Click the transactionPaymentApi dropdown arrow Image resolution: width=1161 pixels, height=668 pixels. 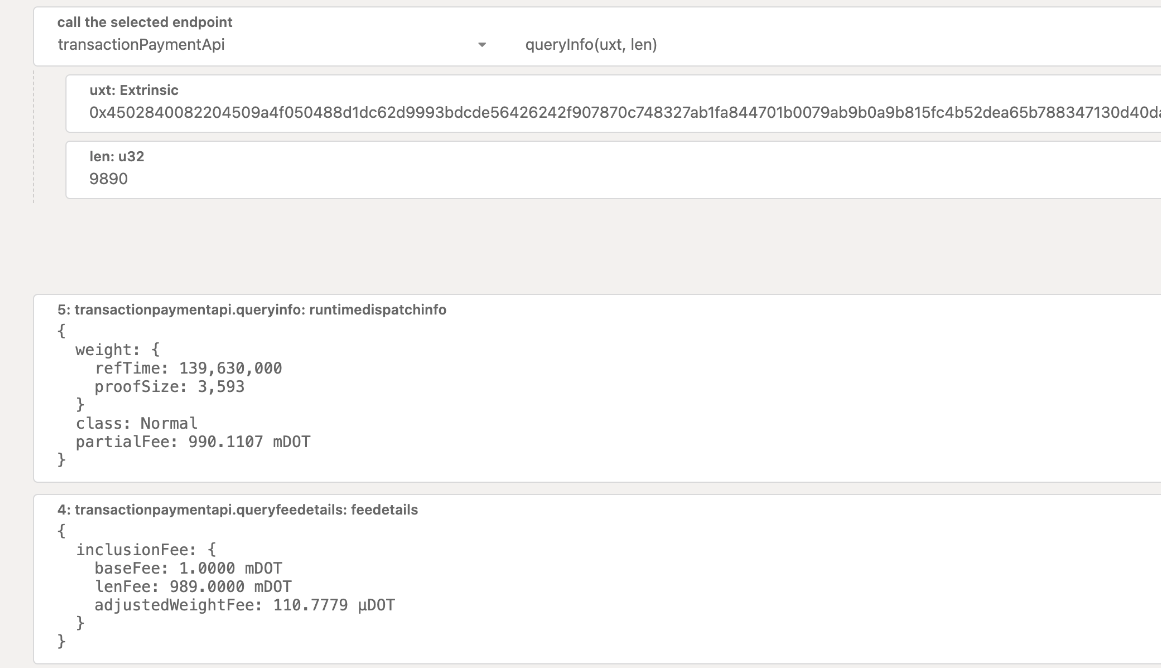pos(482,46)
